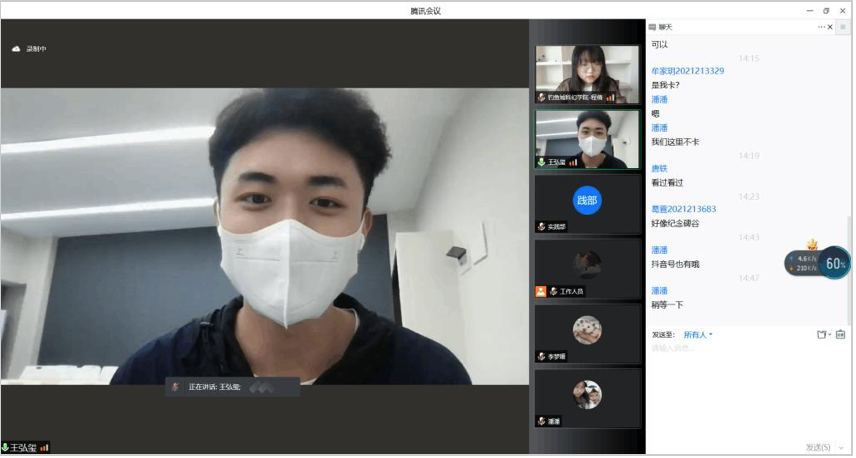Viewport: 856px width, 458px height.
Task: Click the 60% network speed floating widget
Action: pyautogui.click(x=834, y=263)
